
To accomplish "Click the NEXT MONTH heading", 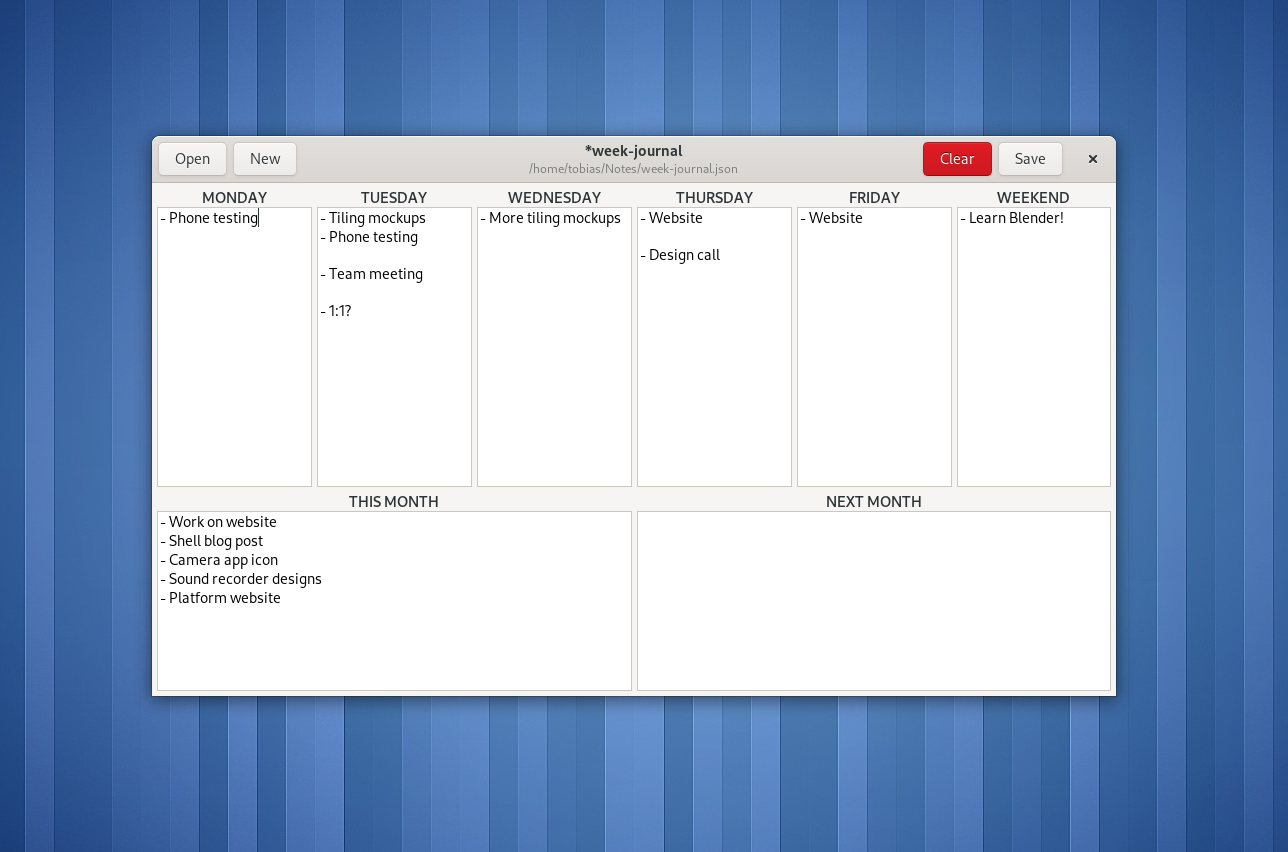I will coord(874,501).
